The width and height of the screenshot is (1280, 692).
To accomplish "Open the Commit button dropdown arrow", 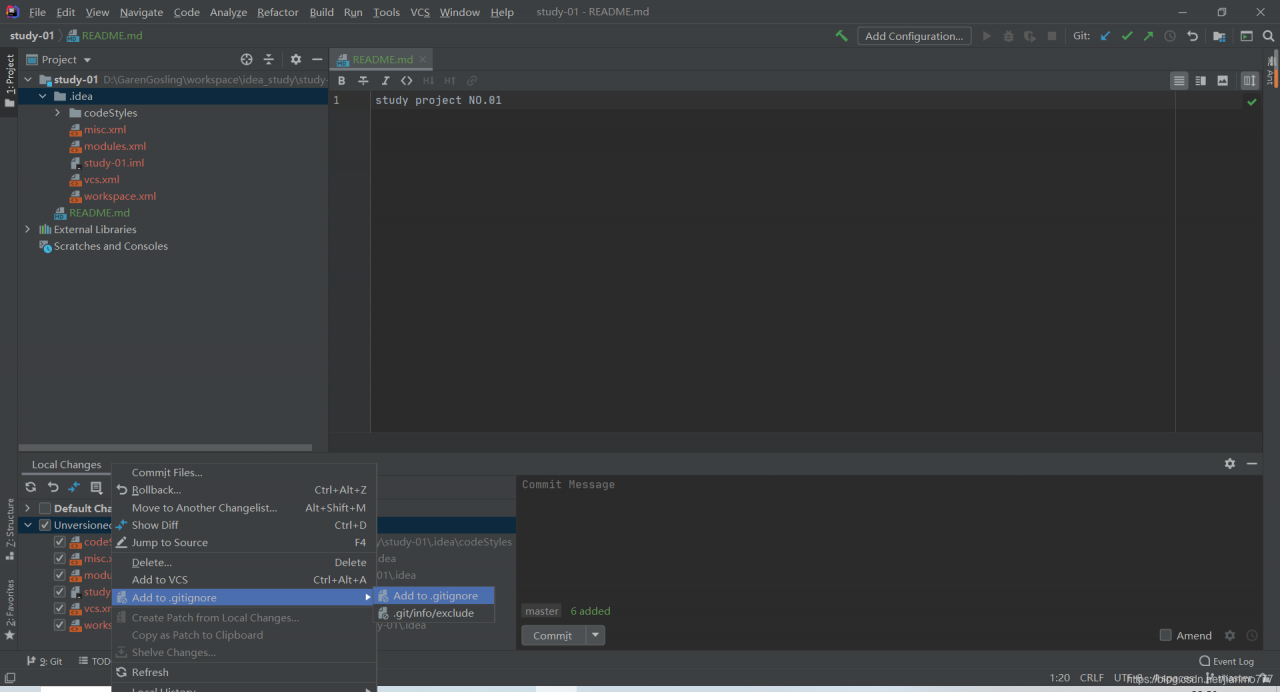I will 595,635.
